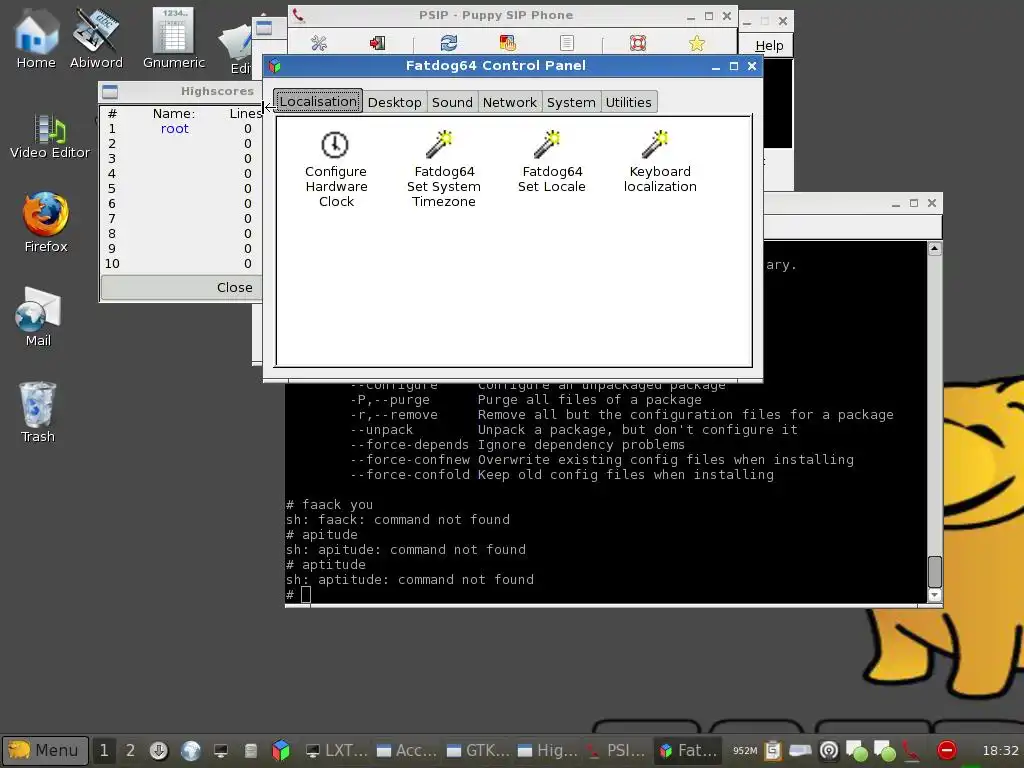The width and height of the screenshot is (1024, 768).
Task: Click the monitor icon in taskbar launcher
Action: coord(221,751)
